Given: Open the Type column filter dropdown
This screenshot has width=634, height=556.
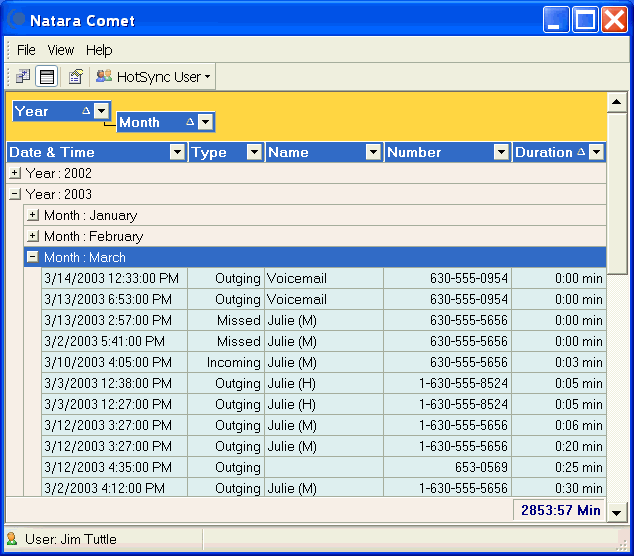Looking at the screenshot, I should [x=254, y=153].
